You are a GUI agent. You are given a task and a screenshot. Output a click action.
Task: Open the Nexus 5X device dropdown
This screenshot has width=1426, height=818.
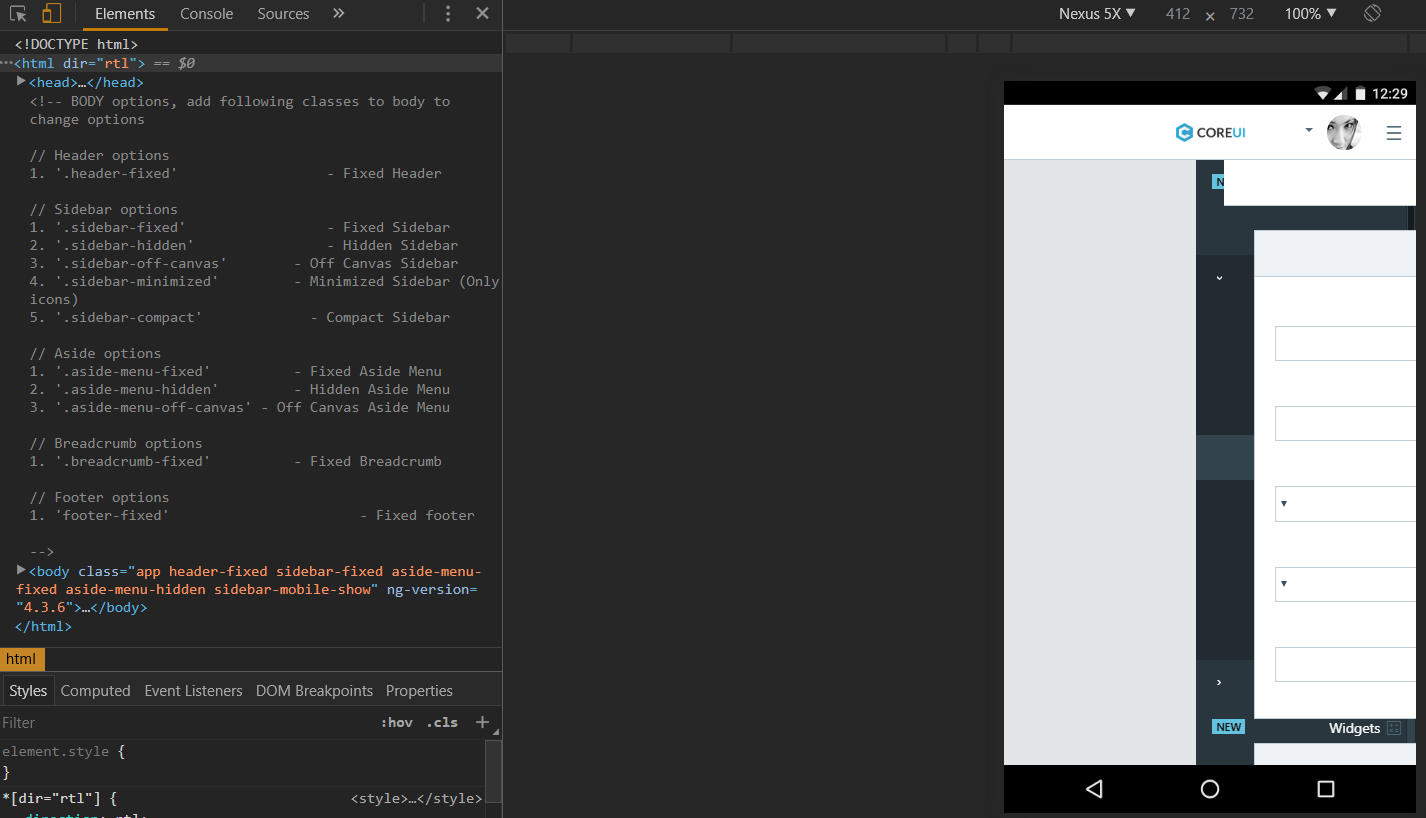(1097, 14)
